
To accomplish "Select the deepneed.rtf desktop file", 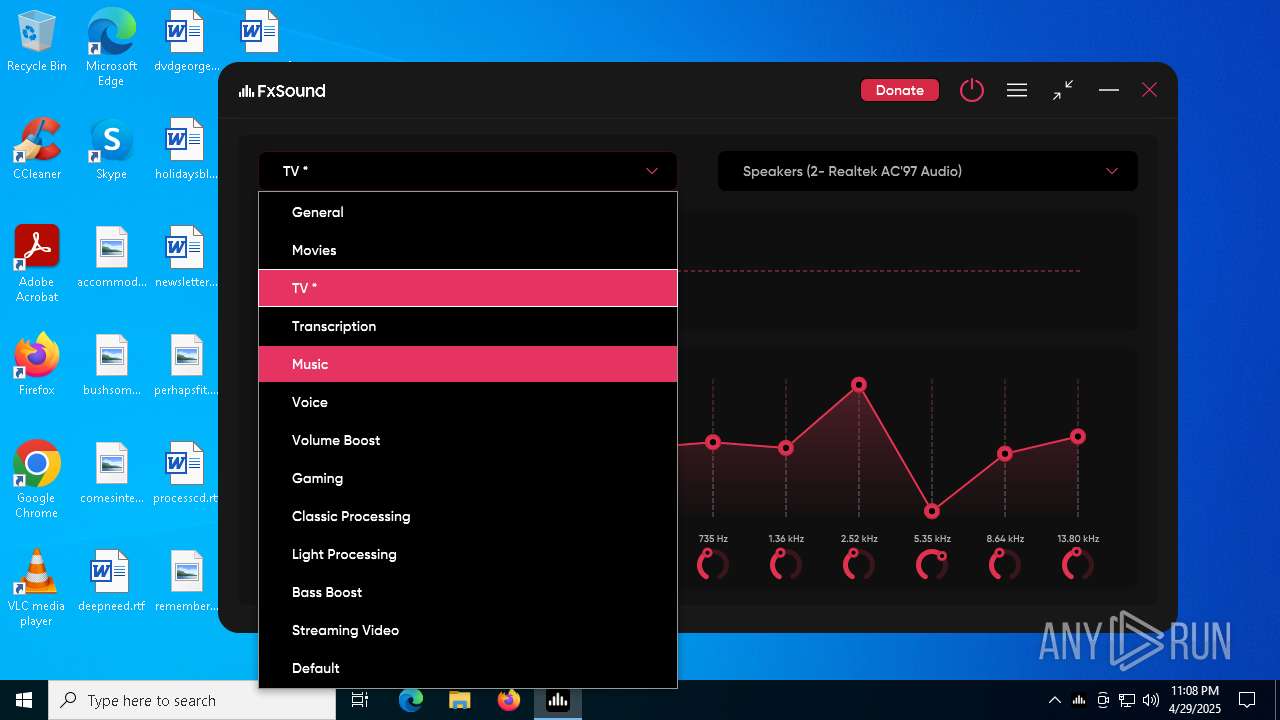I will pos(111,581).
